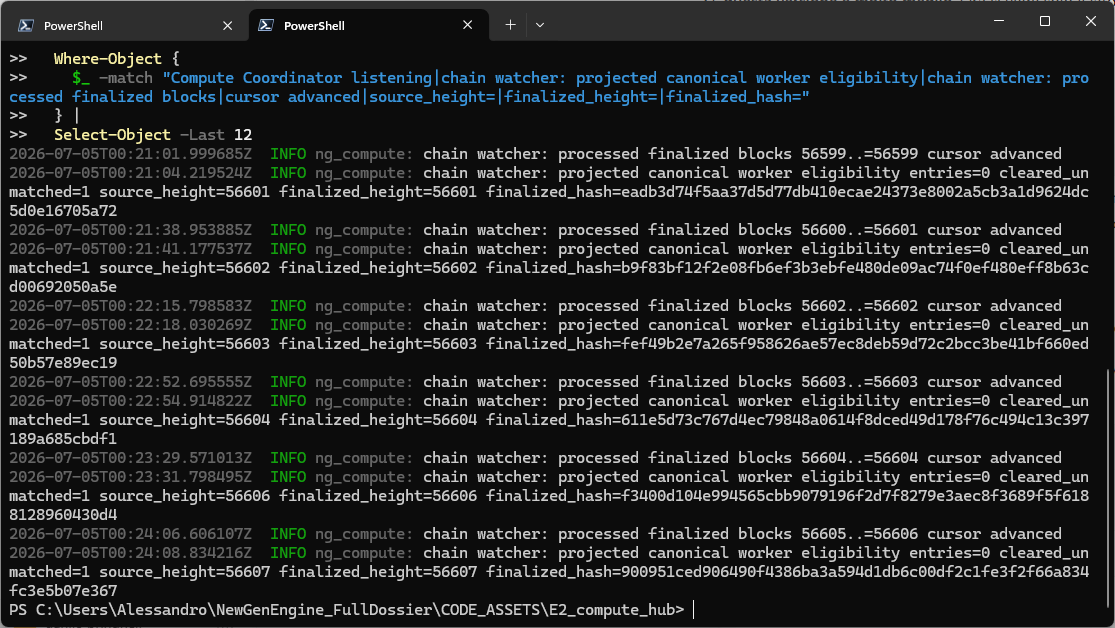Image resolution: width=1115 pixels, height=628 pixels.
Task: Click finalized_height=56604 value
Action: 378,420
